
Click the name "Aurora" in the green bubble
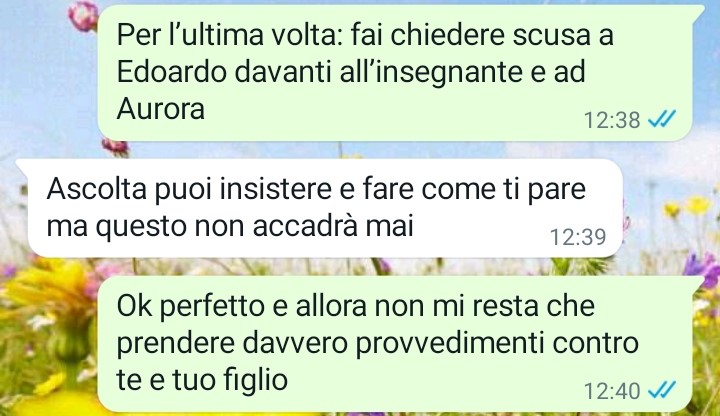[161, 109]
